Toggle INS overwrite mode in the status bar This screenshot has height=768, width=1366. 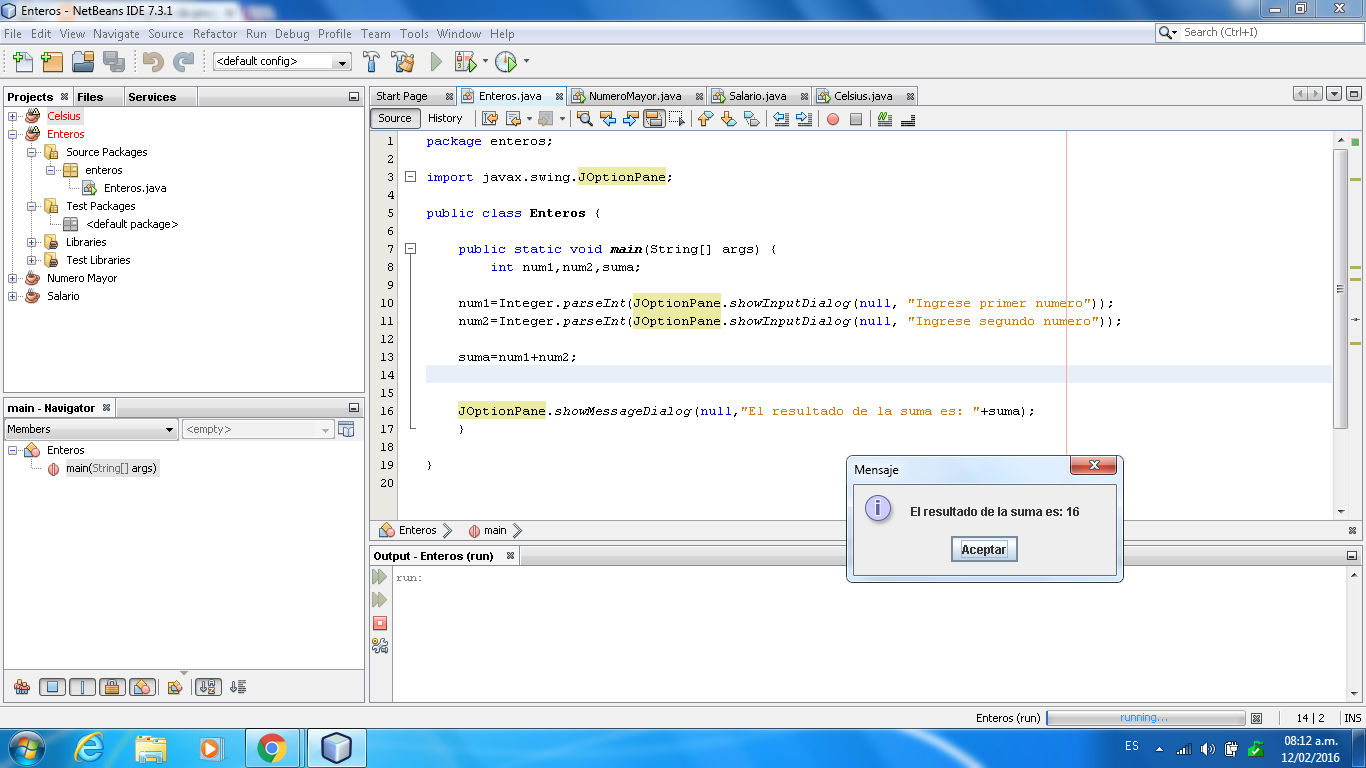tap(1350, 718)
